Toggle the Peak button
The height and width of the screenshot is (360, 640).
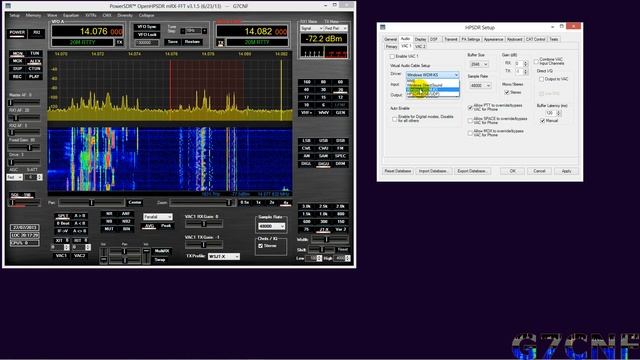(x=166, y=226)
